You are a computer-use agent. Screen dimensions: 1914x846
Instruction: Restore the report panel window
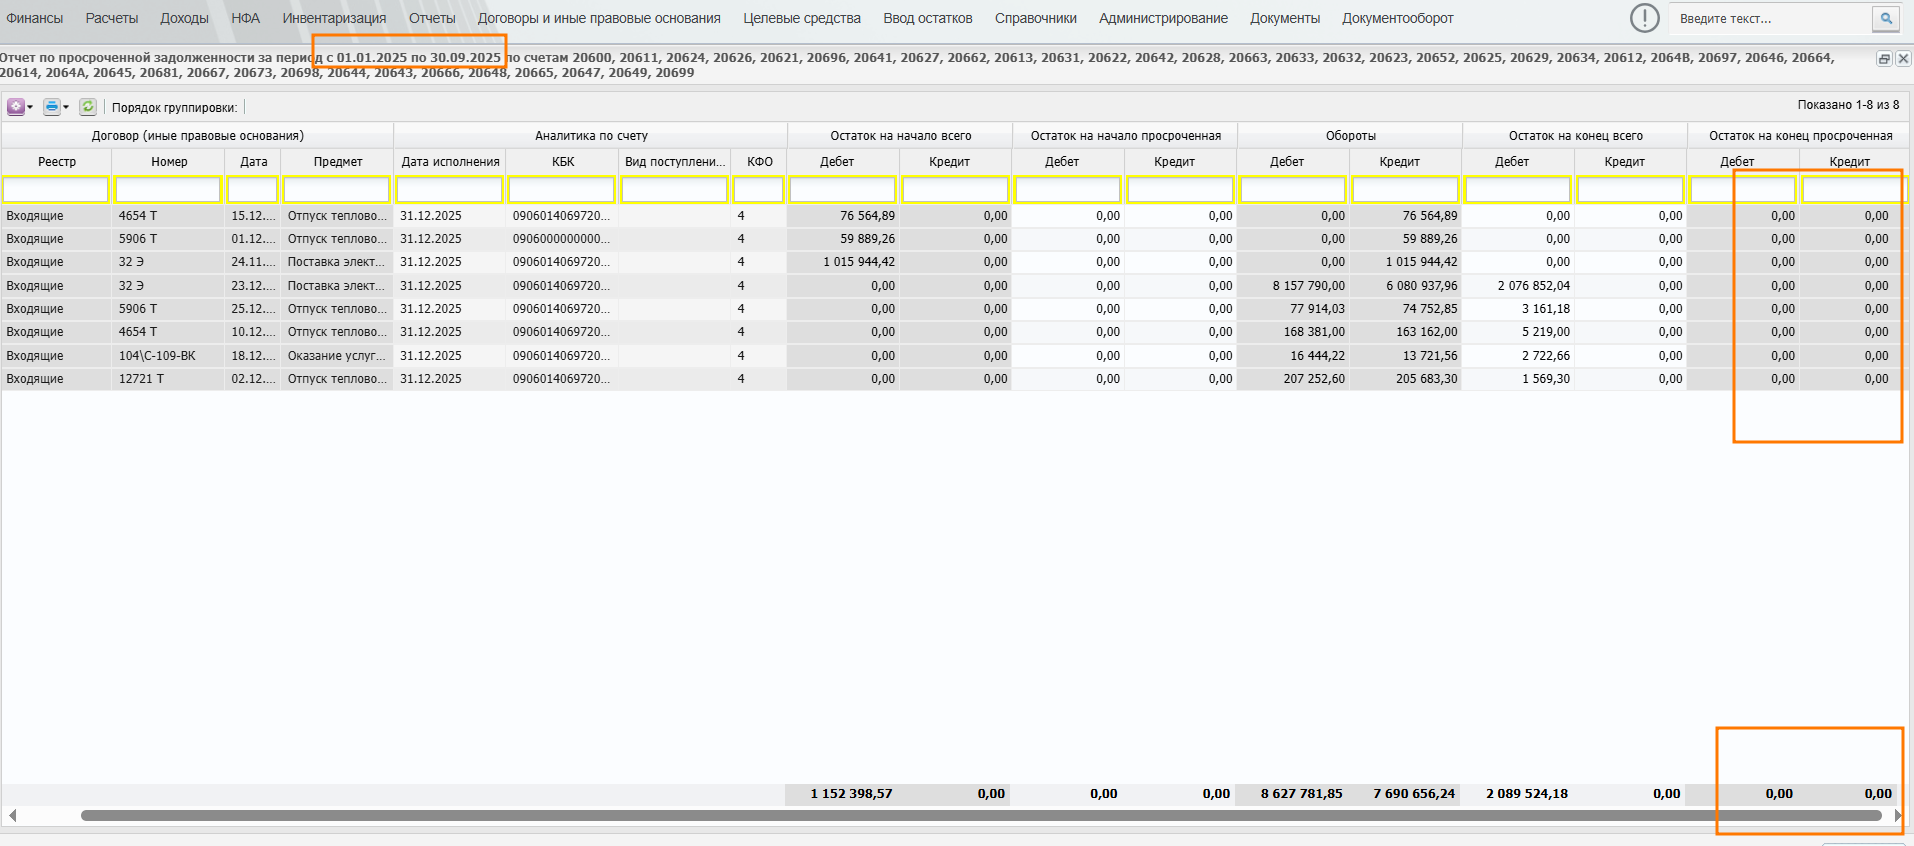[1884, 59]
